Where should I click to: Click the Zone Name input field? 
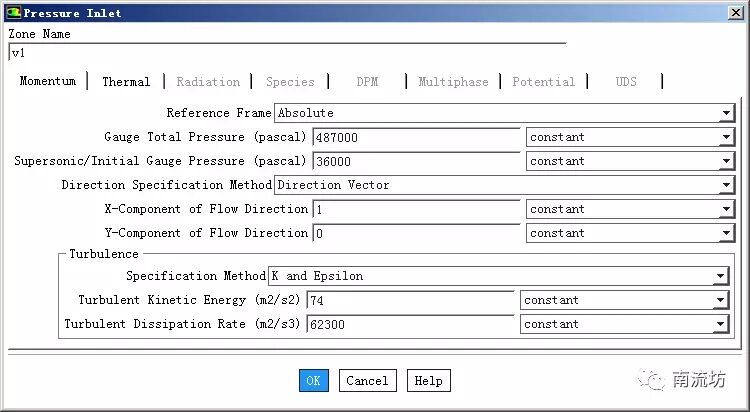286,53
